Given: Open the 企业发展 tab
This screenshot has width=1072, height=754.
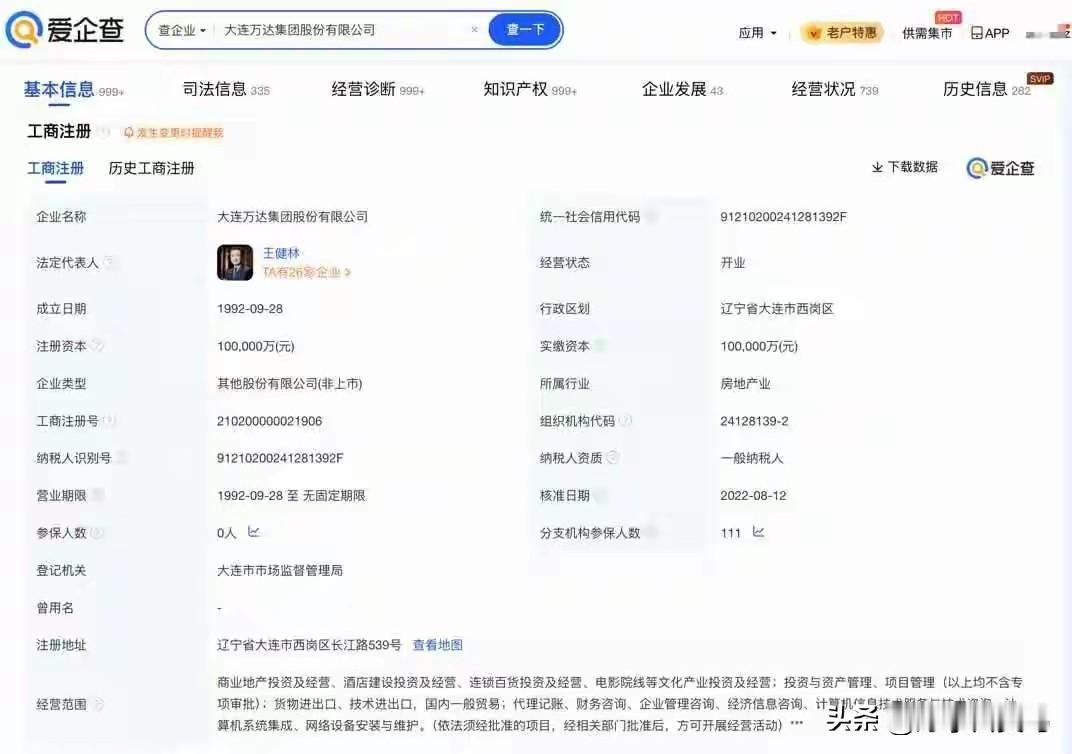Looking at the screenshot, I should click(x=682, y=90).
